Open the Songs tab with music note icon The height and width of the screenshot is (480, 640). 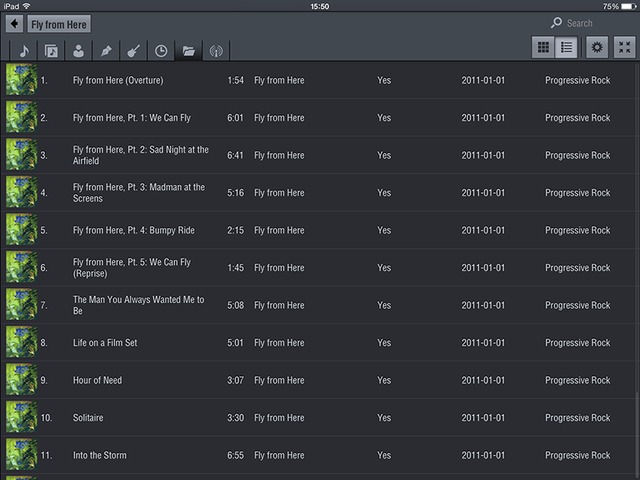click(24, 51)
